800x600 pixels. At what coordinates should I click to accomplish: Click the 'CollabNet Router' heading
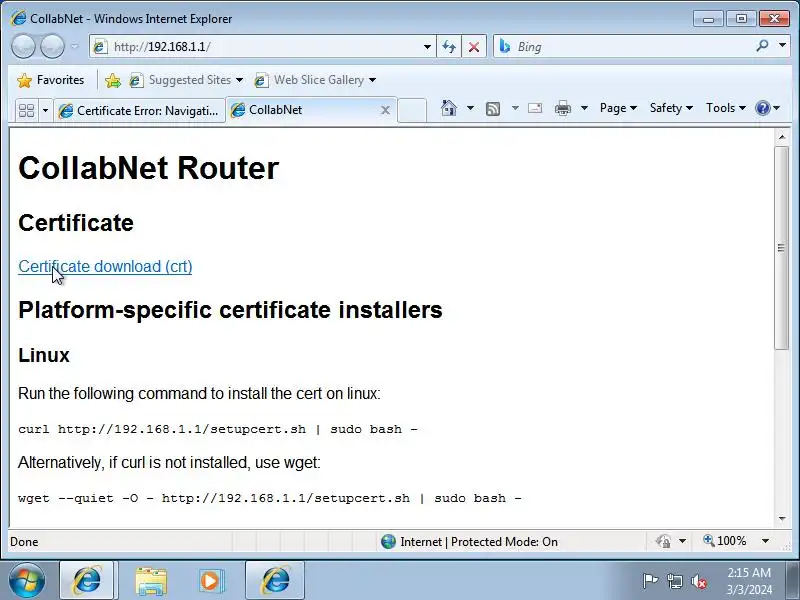point(148,168)
